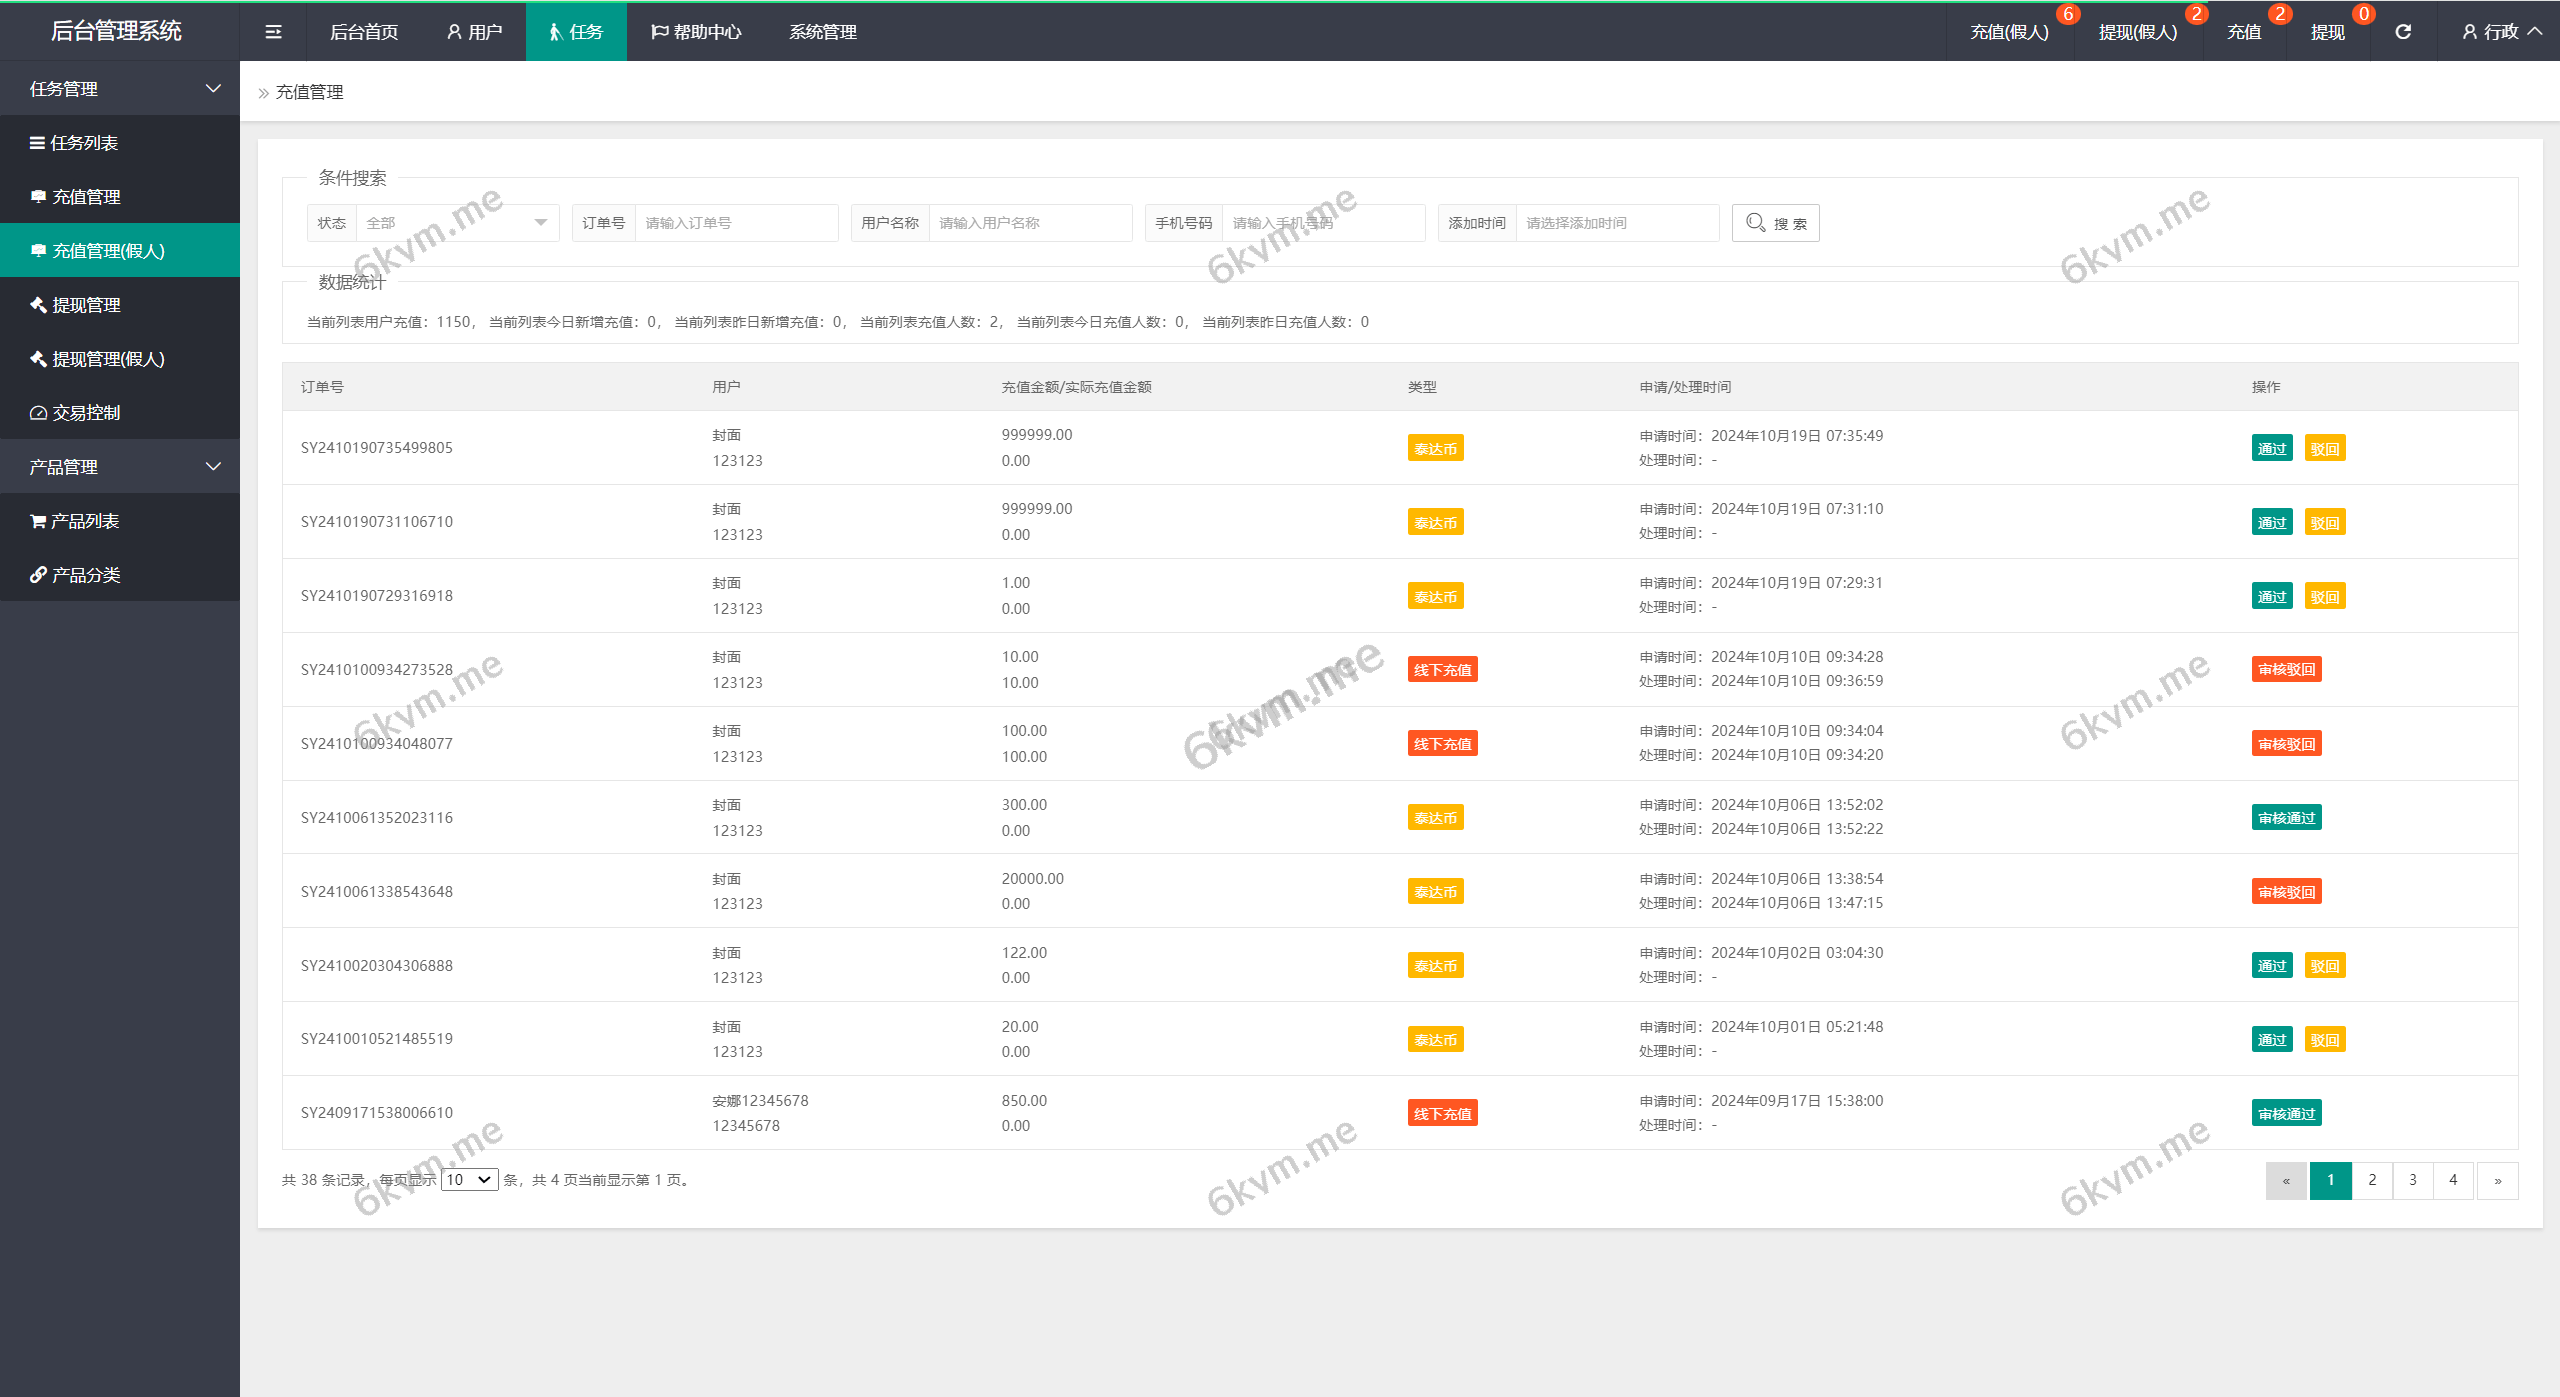
Task: Toggle the sidebar with the hamburger icon
Action: coord(272,31)
